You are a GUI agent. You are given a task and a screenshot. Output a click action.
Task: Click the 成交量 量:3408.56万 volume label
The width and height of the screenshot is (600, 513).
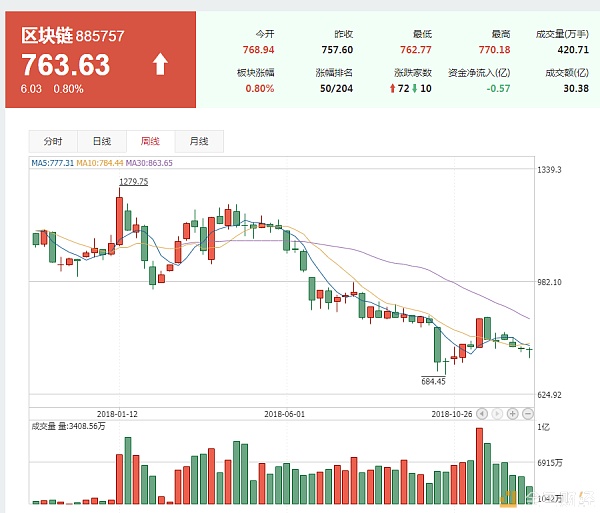tap(68, 426)
